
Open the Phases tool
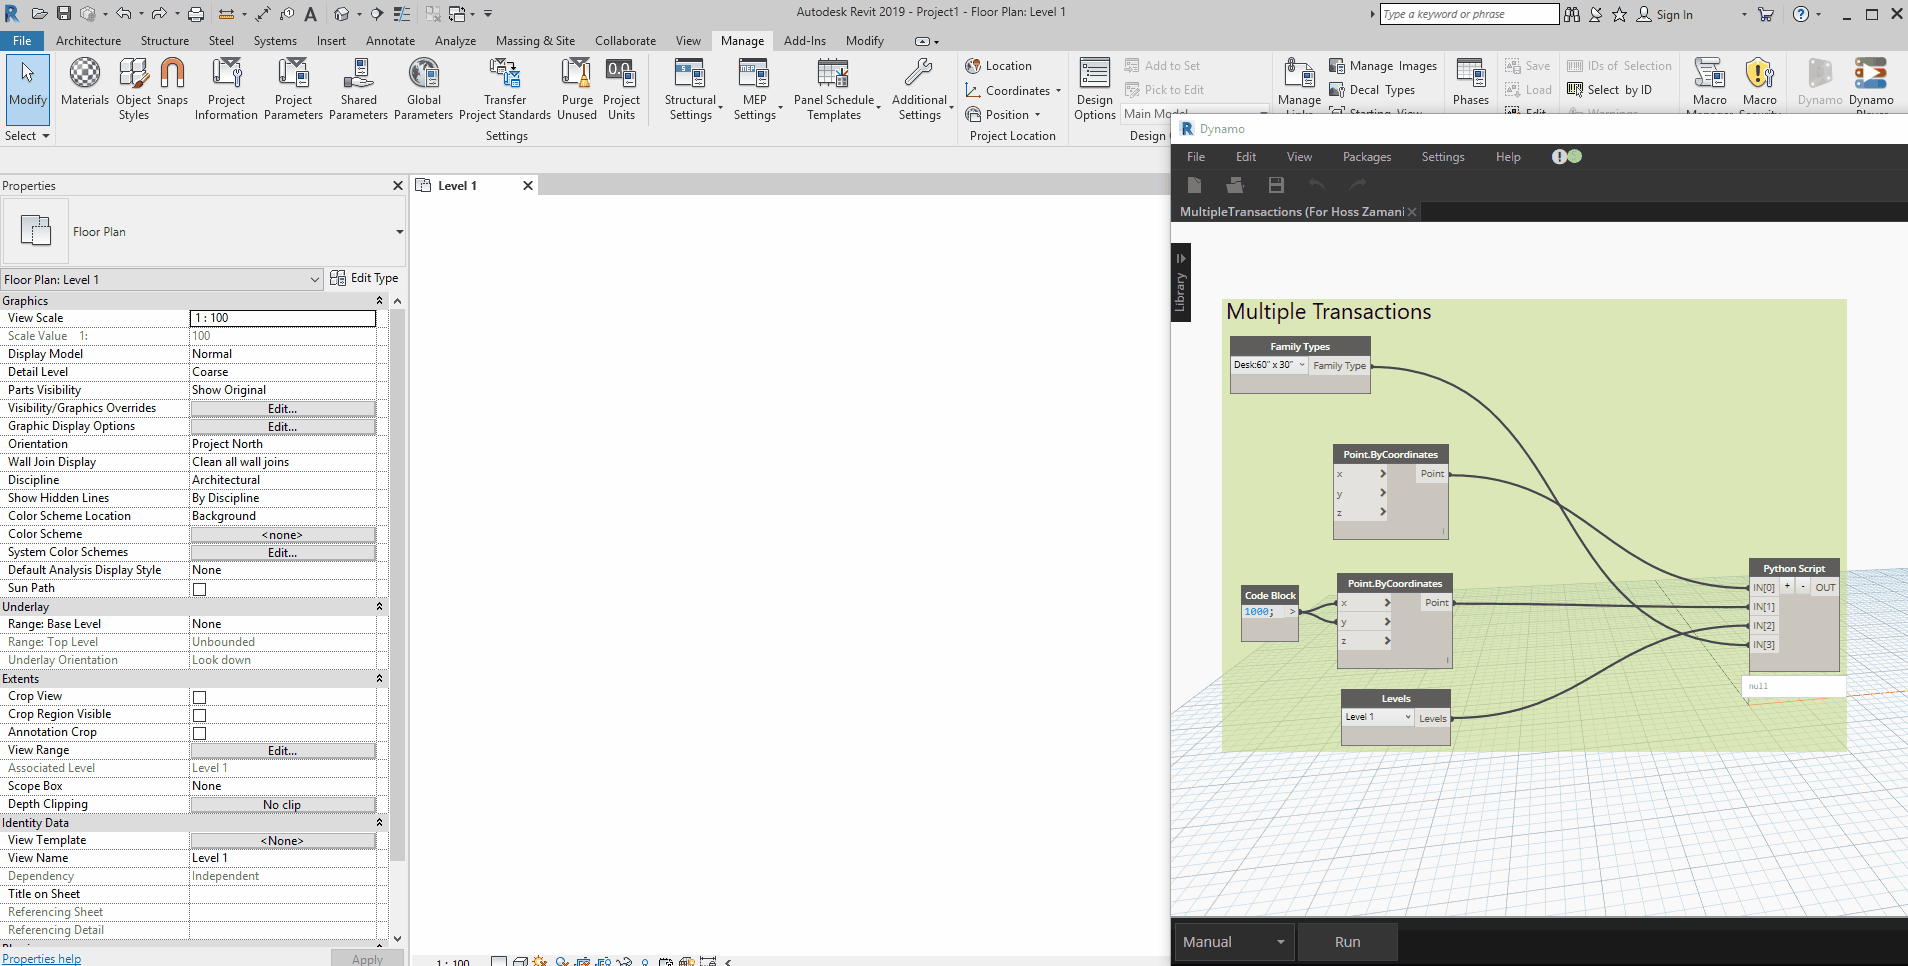[1471, 82]
